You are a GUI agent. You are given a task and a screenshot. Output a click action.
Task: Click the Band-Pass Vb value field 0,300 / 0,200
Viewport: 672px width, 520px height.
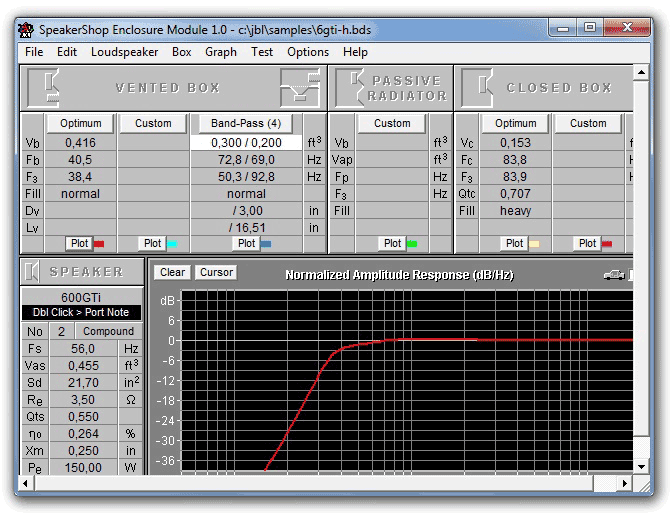pyautogui.click(x=246, y=143)
